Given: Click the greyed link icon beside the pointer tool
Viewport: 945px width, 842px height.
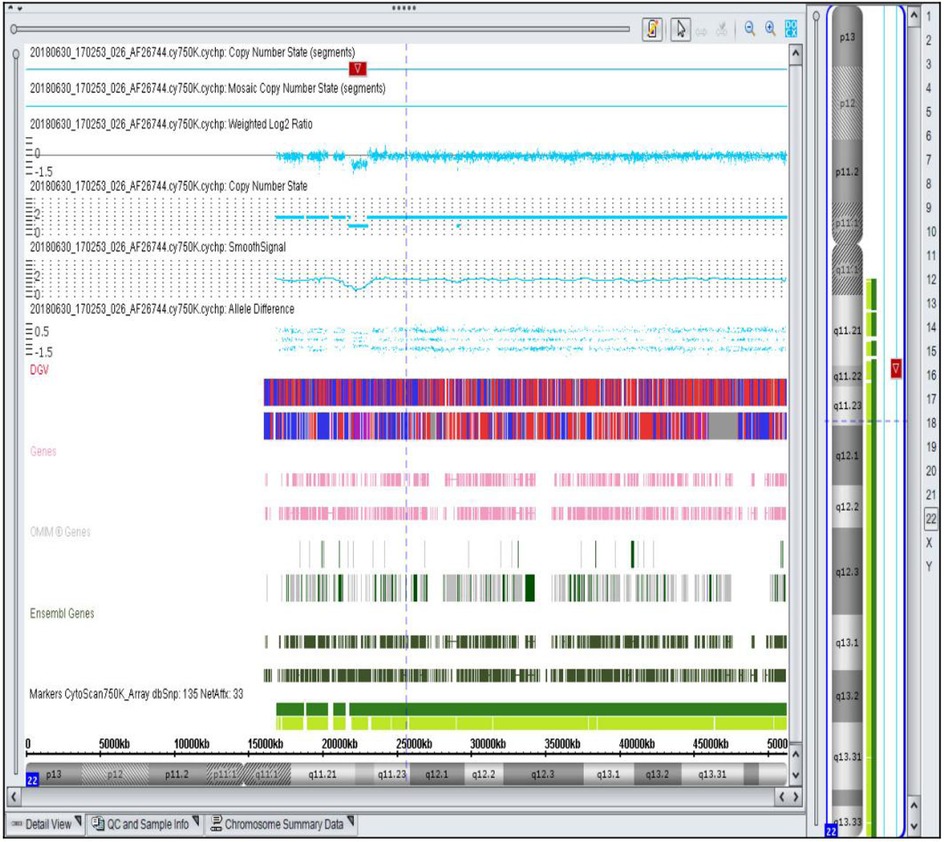Looking at the screenshot, I should click(x=701, y=30).
